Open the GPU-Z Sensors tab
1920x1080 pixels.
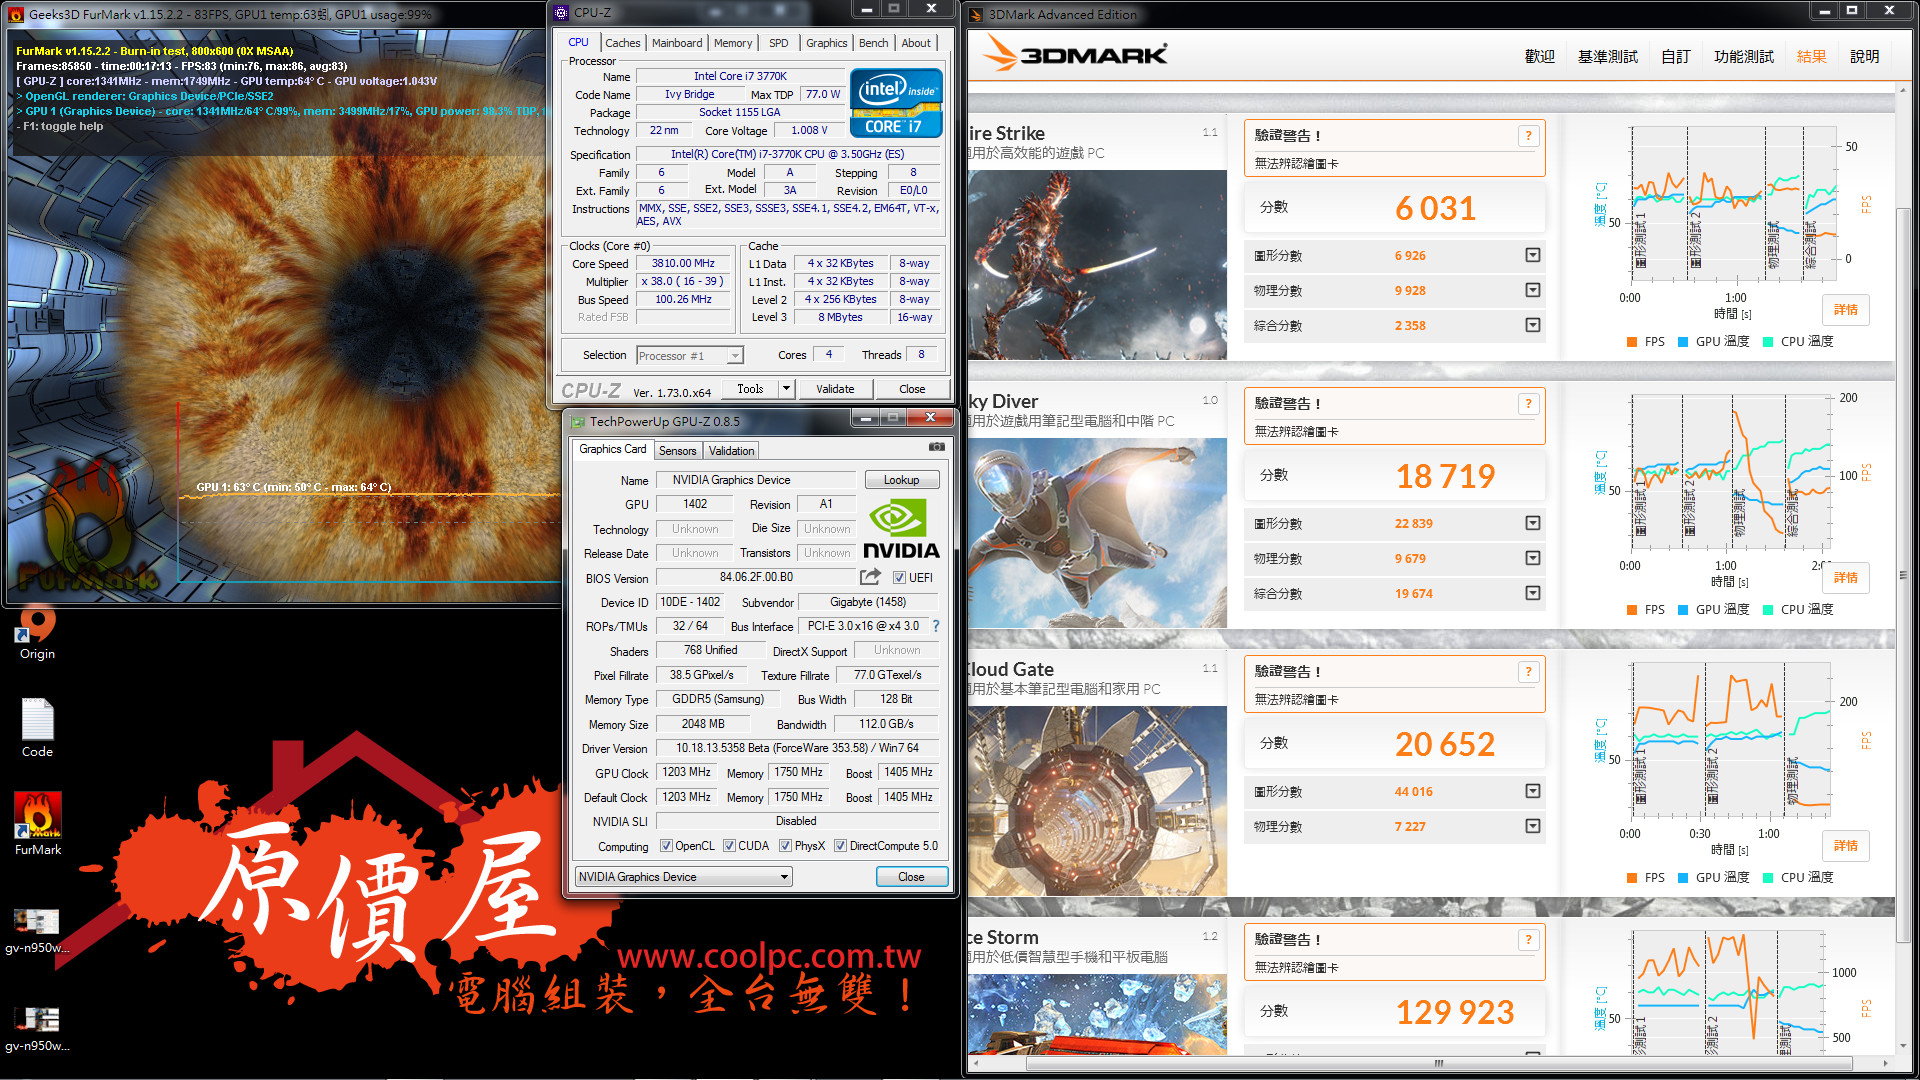pos(677,451)
